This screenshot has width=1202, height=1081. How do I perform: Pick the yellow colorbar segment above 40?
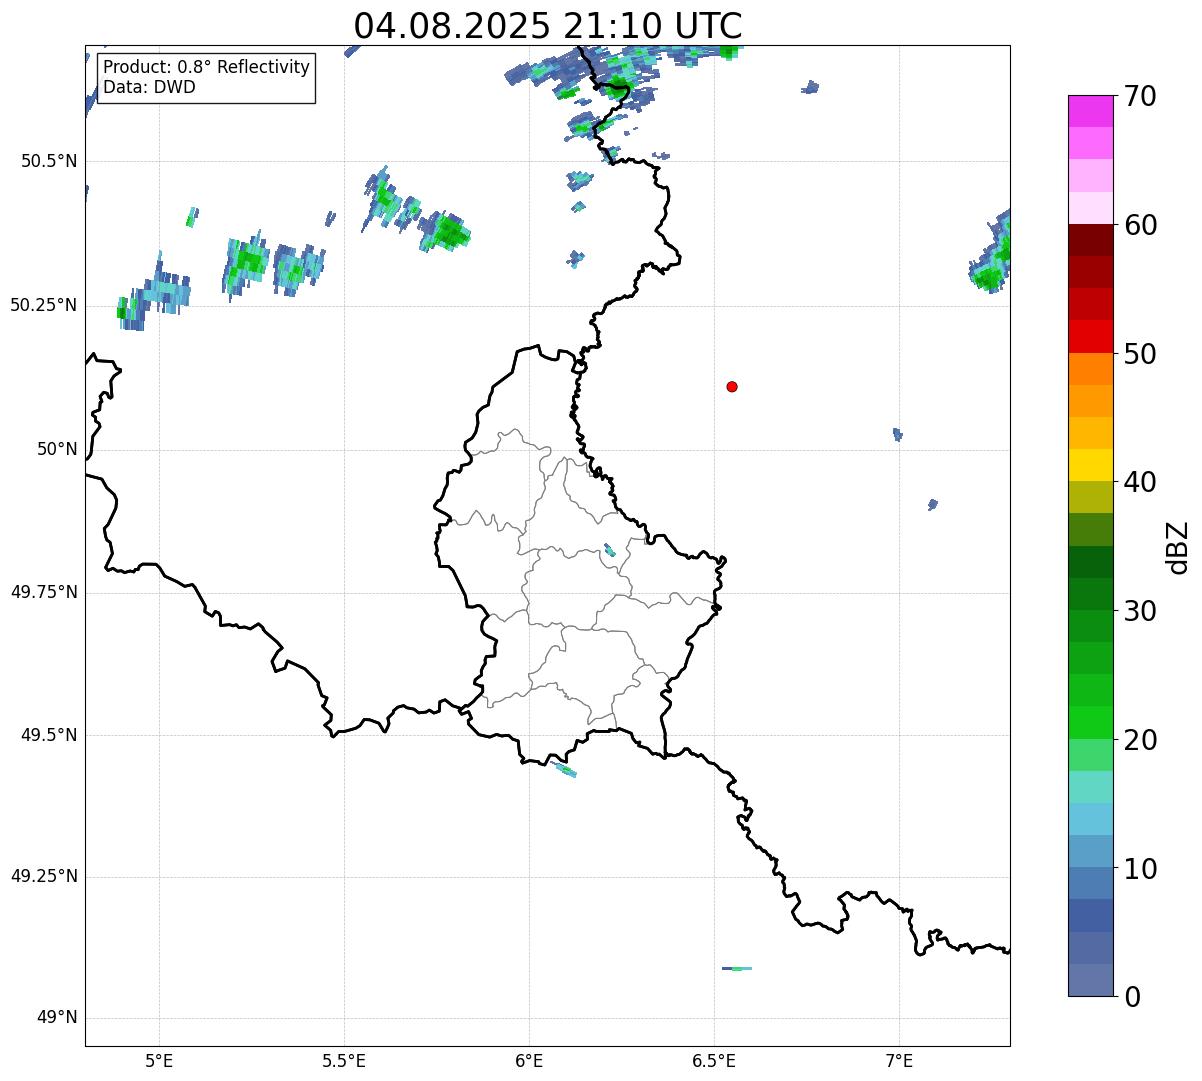point(1090,465)
